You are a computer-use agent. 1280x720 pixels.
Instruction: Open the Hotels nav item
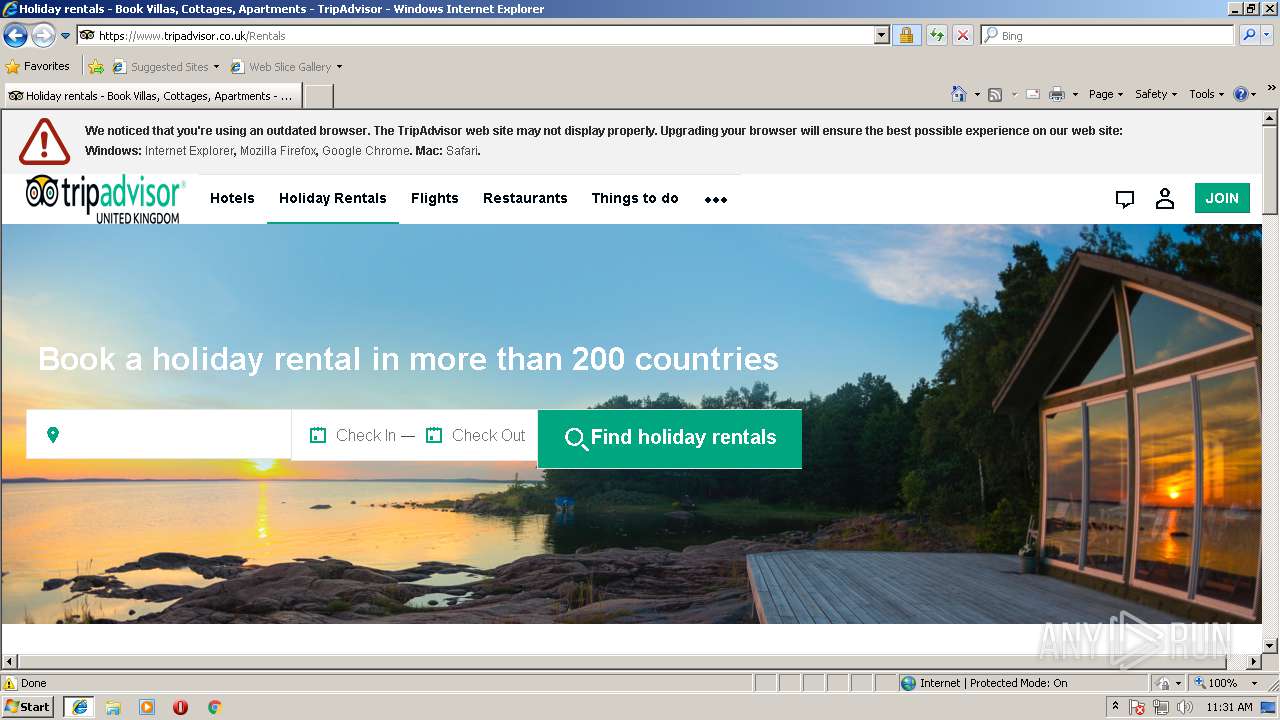(x=232, y=198)
